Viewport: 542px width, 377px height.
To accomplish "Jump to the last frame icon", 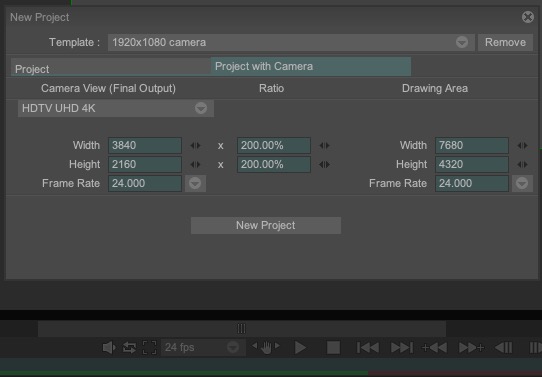I will (401, 347).
